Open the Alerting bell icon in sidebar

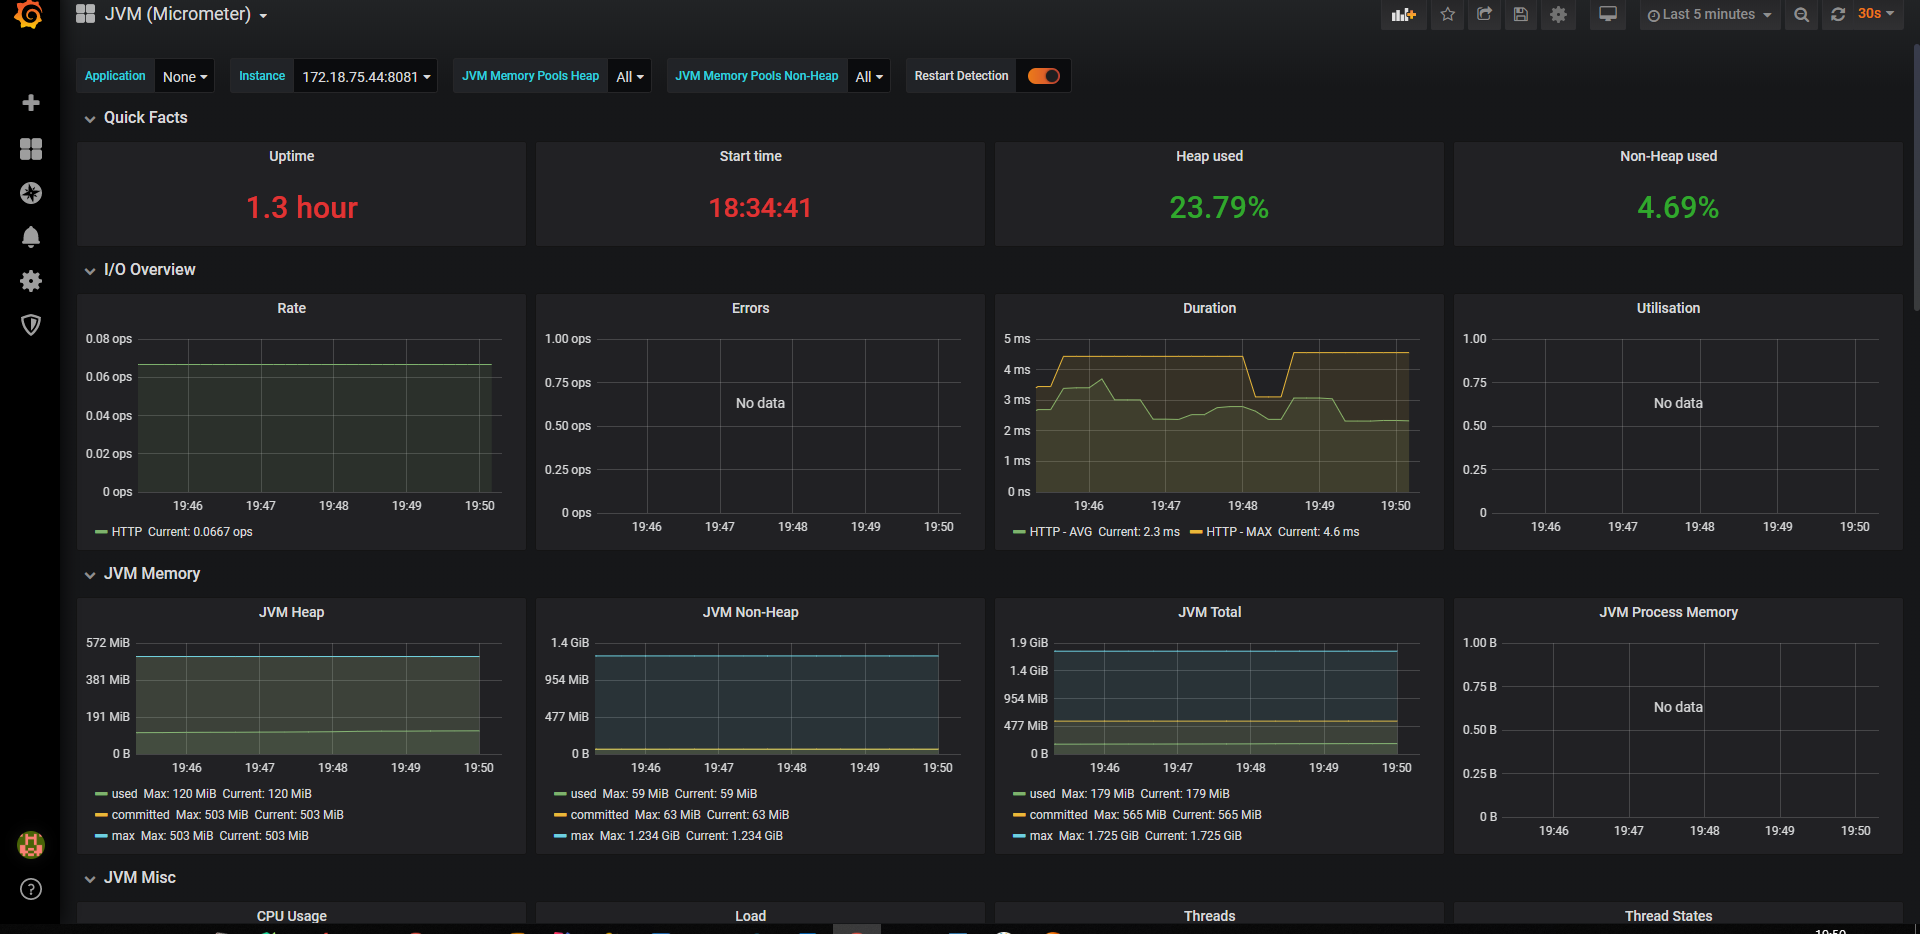(31, 237)
